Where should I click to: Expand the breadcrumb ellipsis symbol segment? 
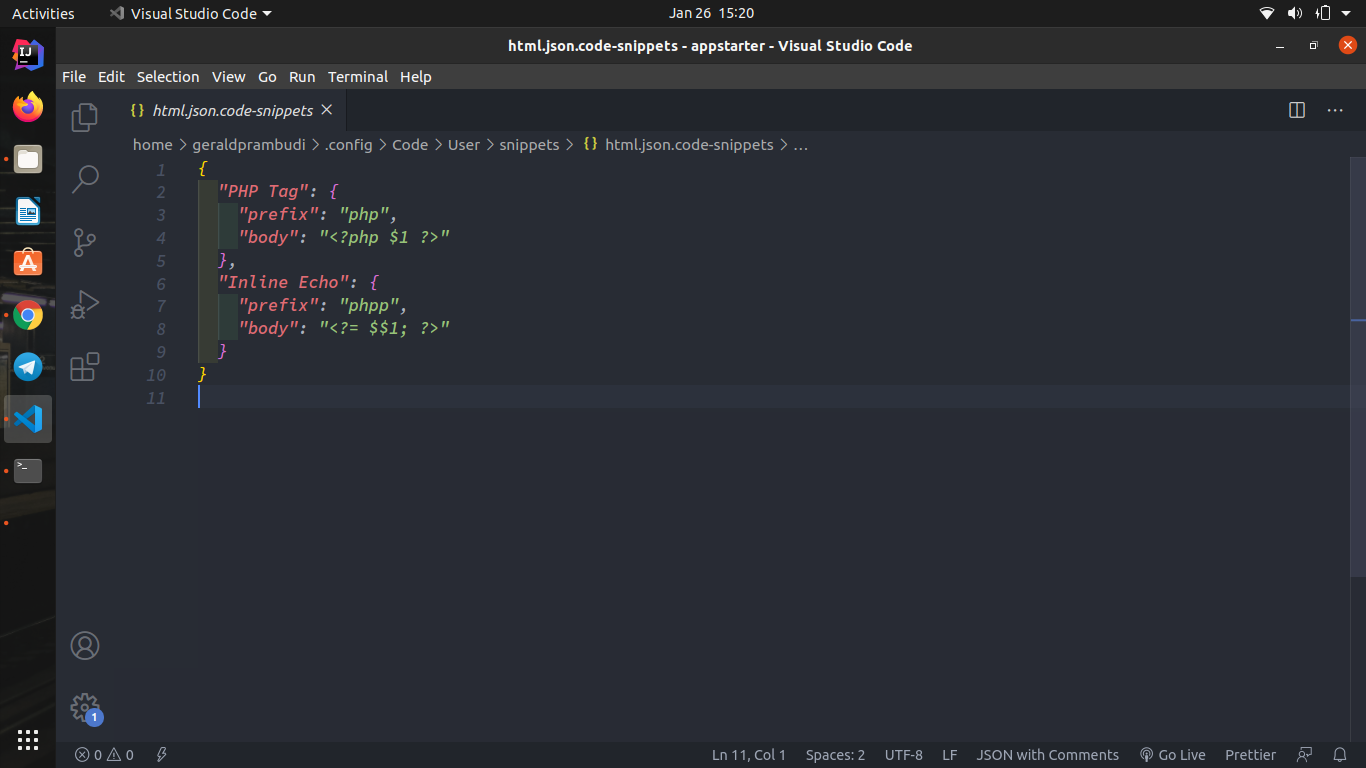800,145
